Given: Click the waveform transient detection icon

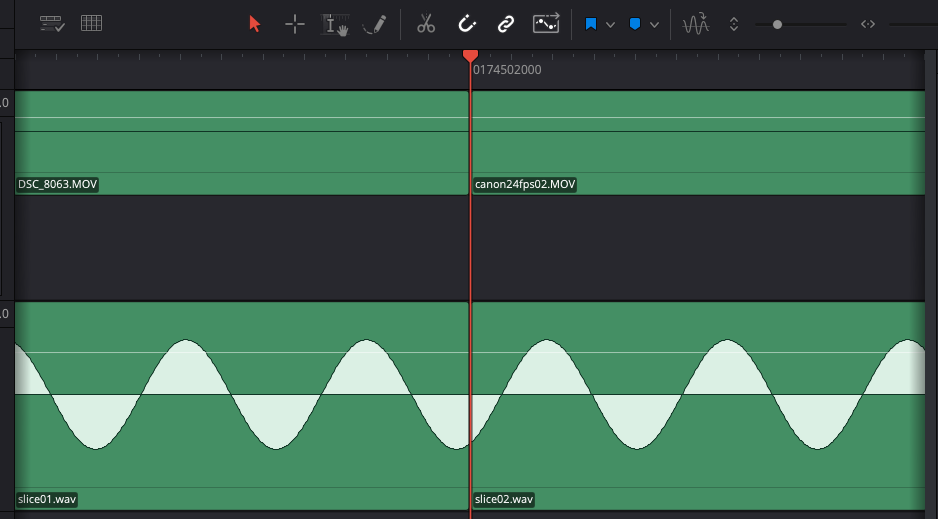Looking at the screenshot, I should (695, 24).
